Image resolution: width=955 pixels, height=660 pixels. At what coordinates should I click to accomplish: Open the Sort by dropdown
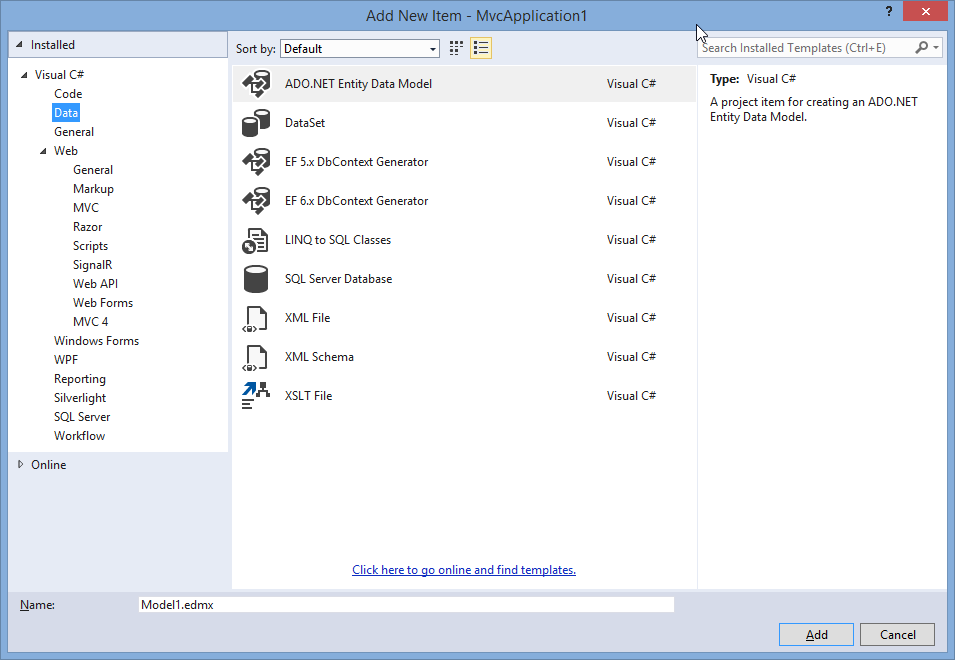click(x=360, y=48)
